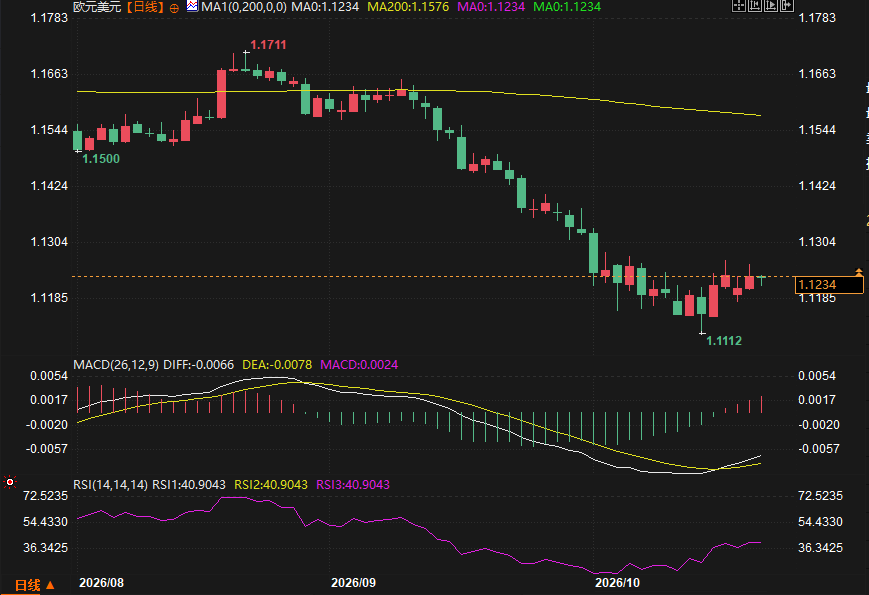Click the white MA0:1.1234 value
The width and height of the screenshot is (869, 595).
(325, 7)
